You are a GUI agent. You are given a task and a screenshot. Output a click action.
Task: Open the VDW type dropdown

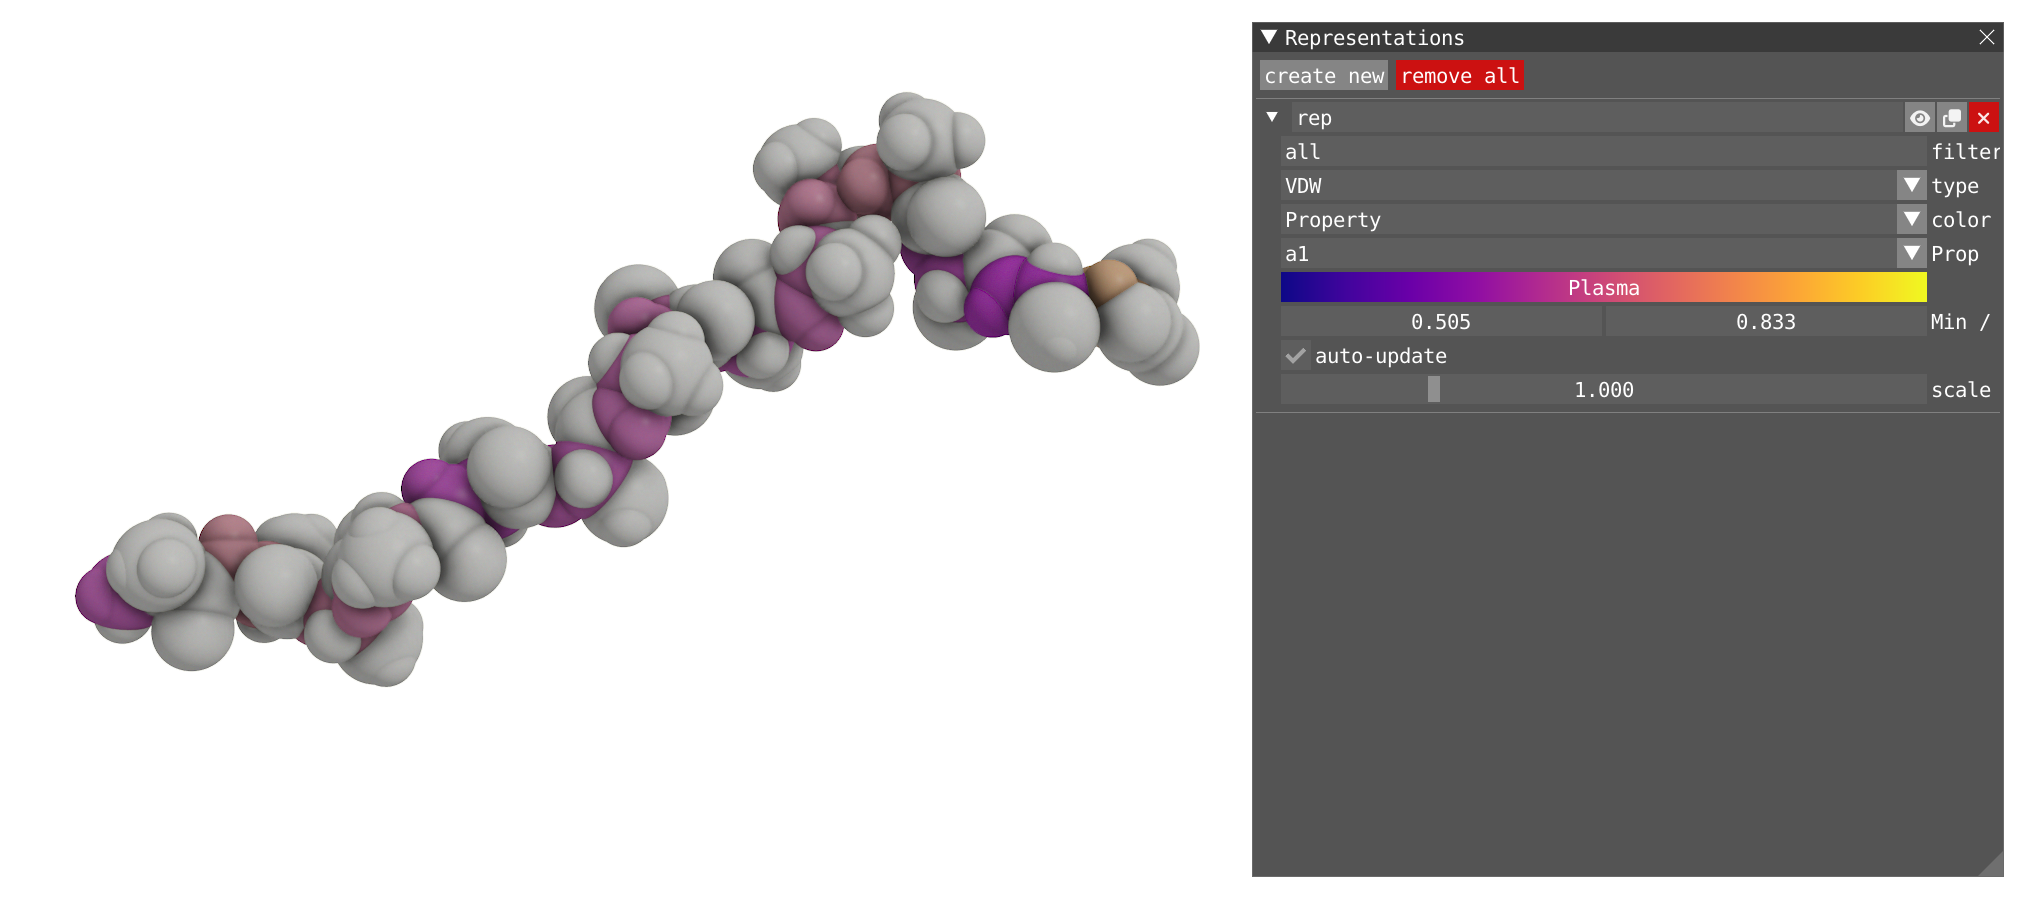(x=1911, y=186)
